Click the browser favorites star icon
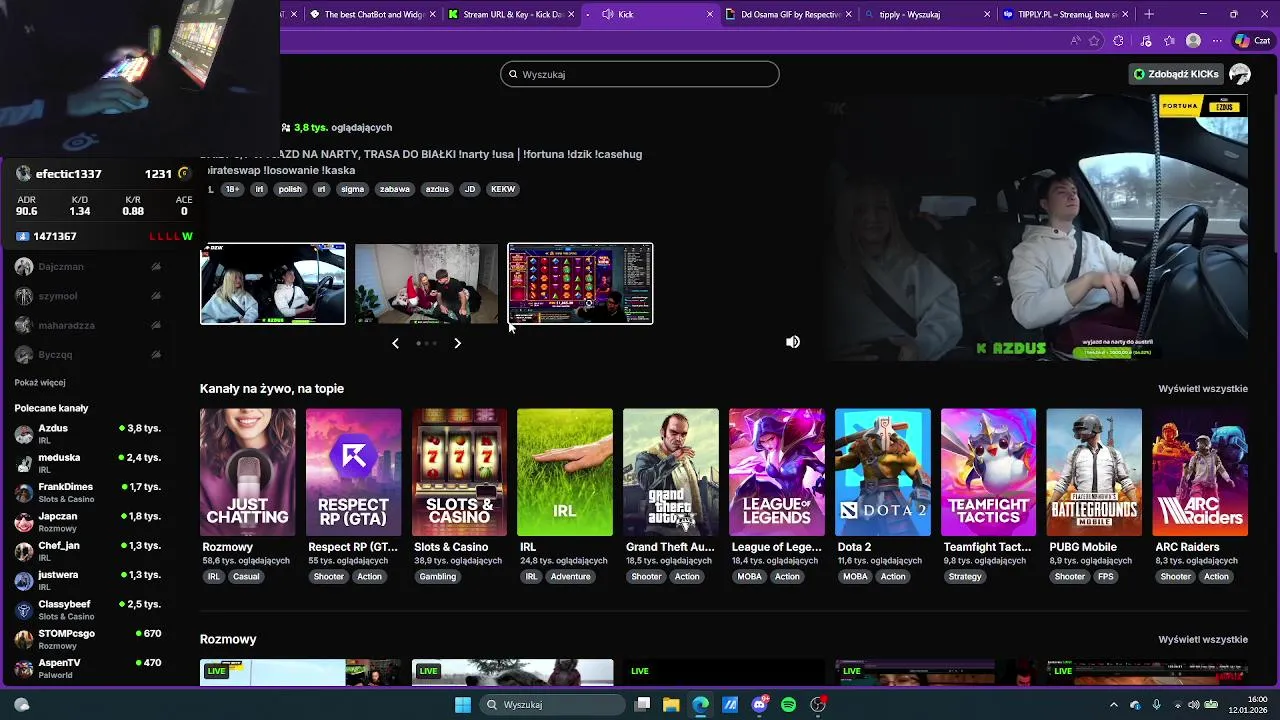The height and width of the screenshot is (720, 1280). coord(1095,41)
